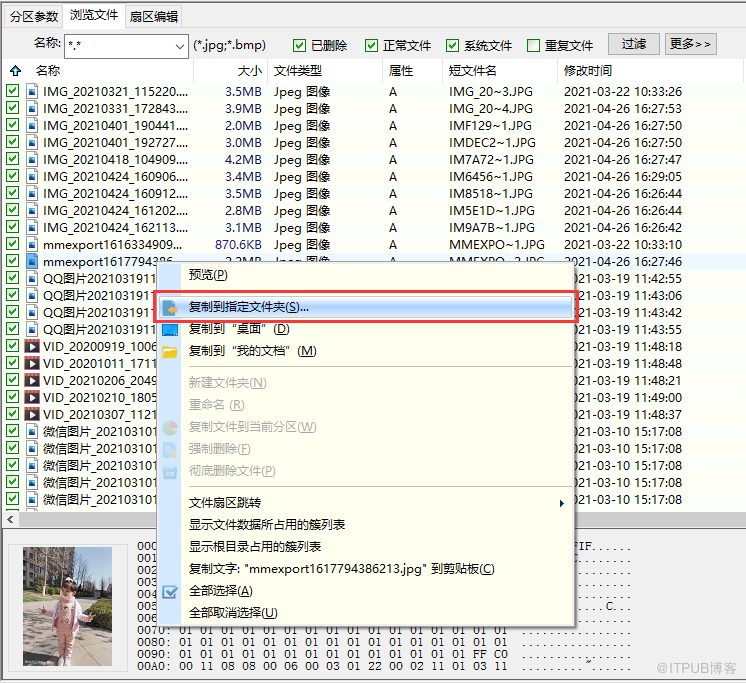Click copy-to-folder icon in context menu
This screenshot has width=746, height=683.
coord(170,308)
